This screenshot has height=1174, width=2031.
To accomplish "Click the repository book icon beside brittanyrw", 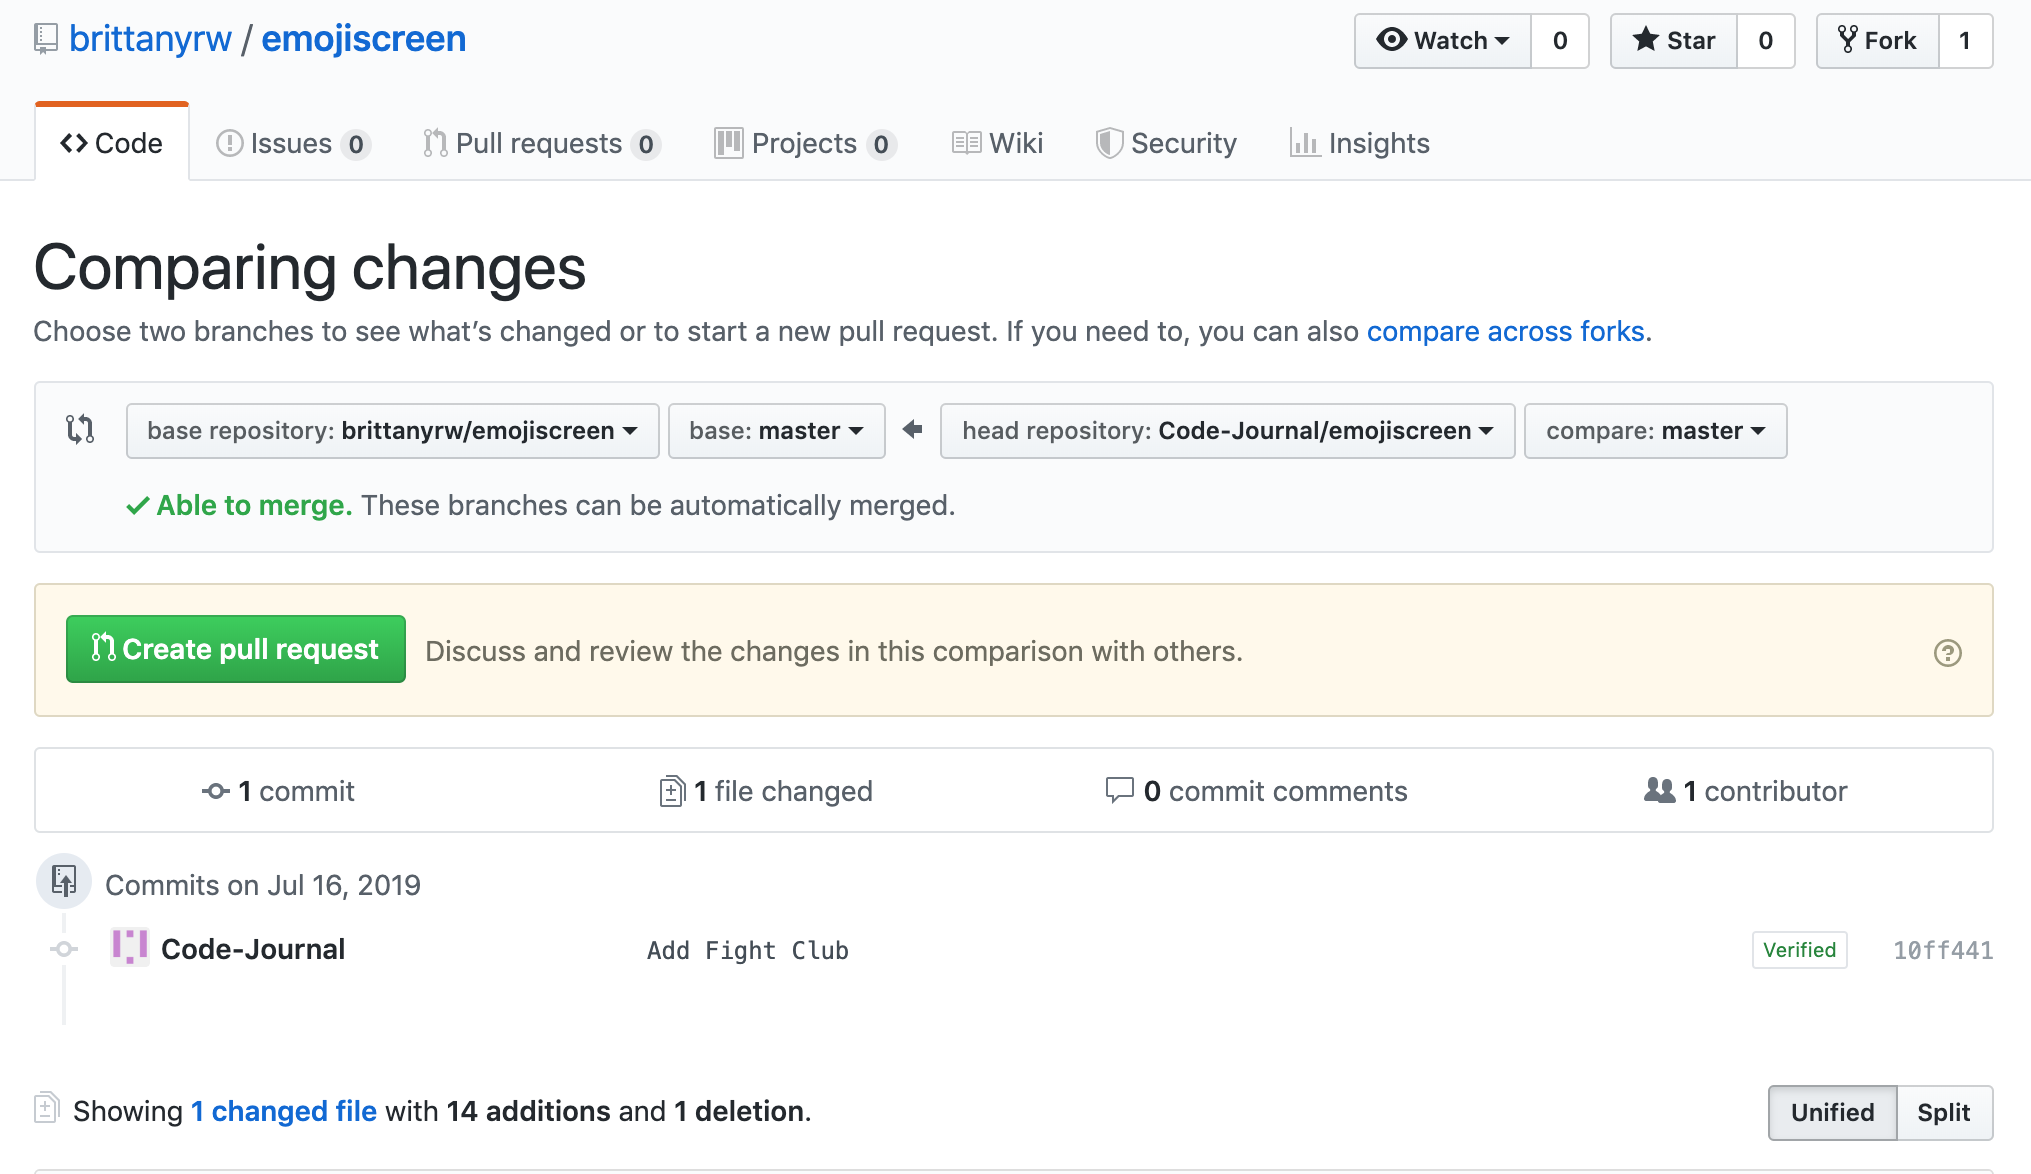I will click(x=46, y=39).
